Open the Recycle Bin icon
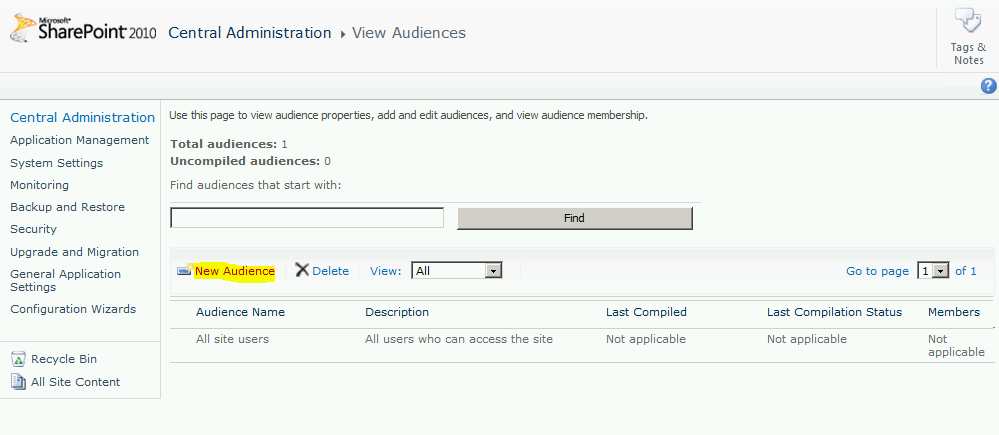 coord(18,359)
